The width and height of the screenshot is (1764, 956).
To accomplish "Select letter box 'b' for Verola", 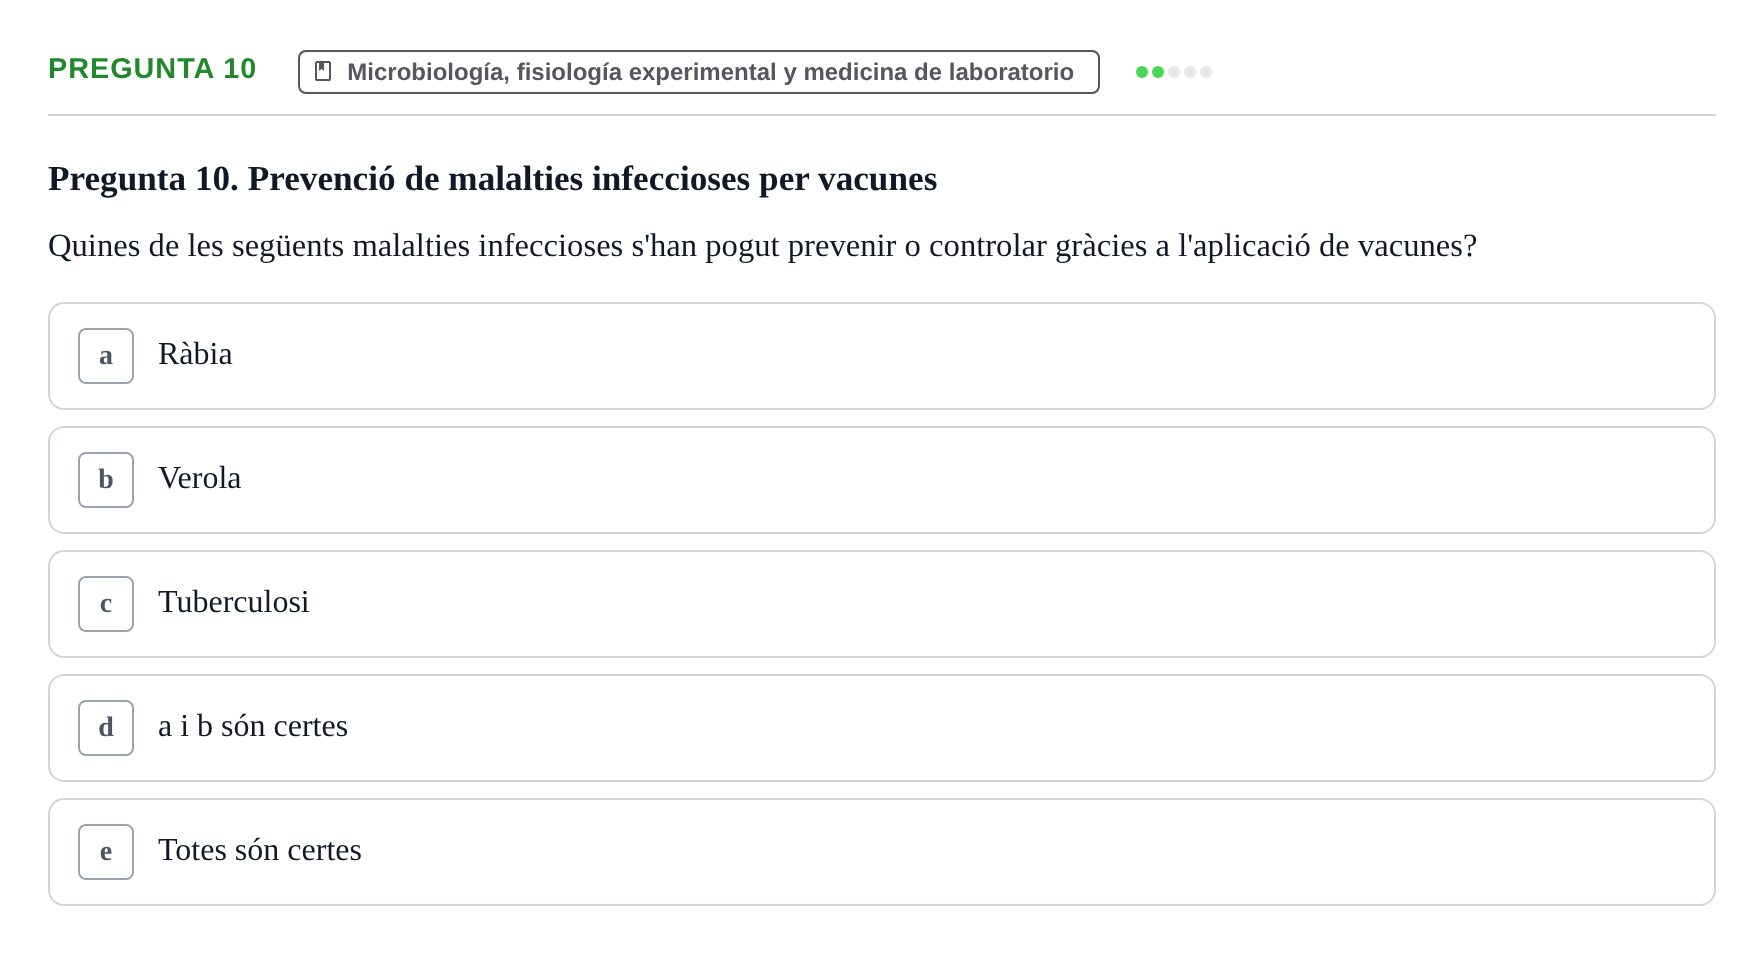I will coord(106,480).
